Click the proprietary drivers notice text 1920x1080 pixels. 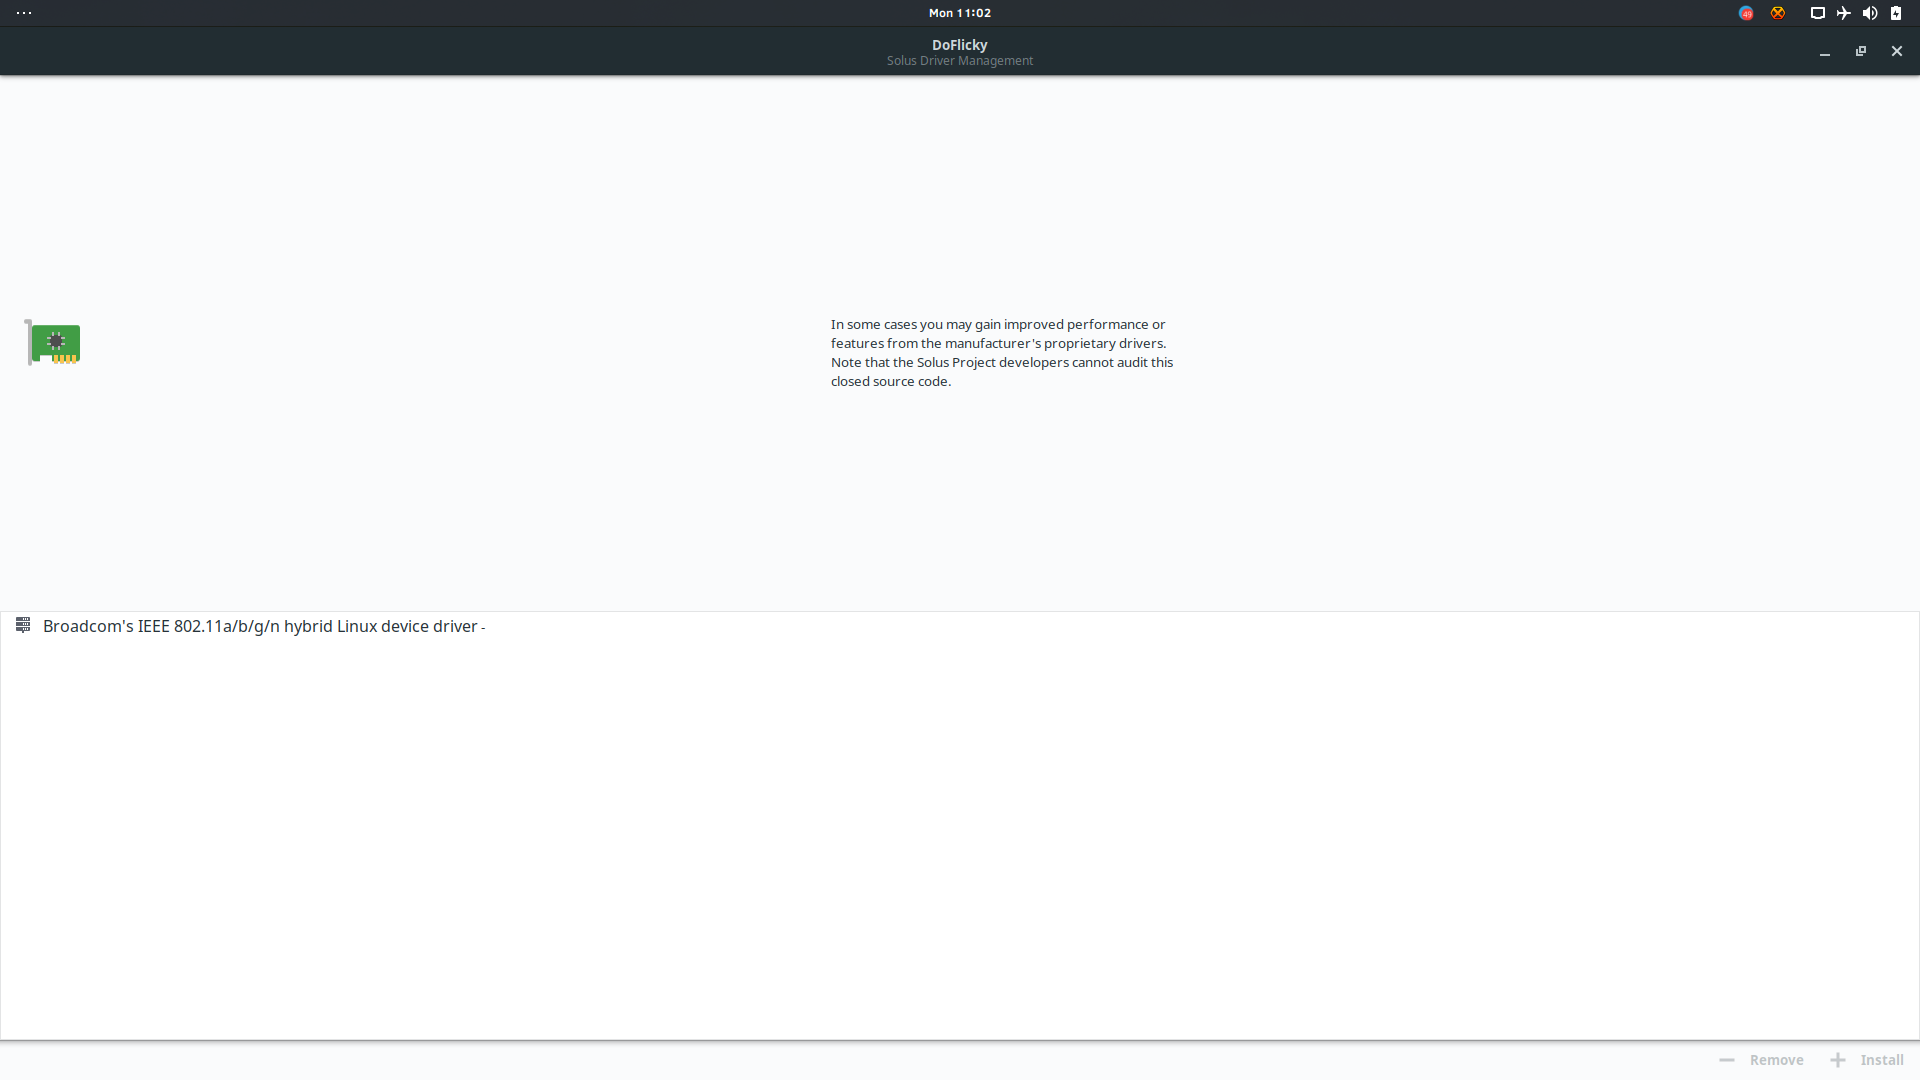tap(1002, 353)
